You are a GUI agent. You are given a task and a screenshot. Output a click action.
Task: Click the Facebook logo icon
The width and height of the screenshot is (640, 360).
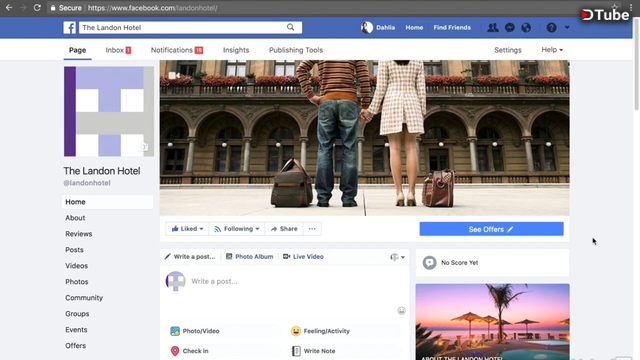coord(69,27)
